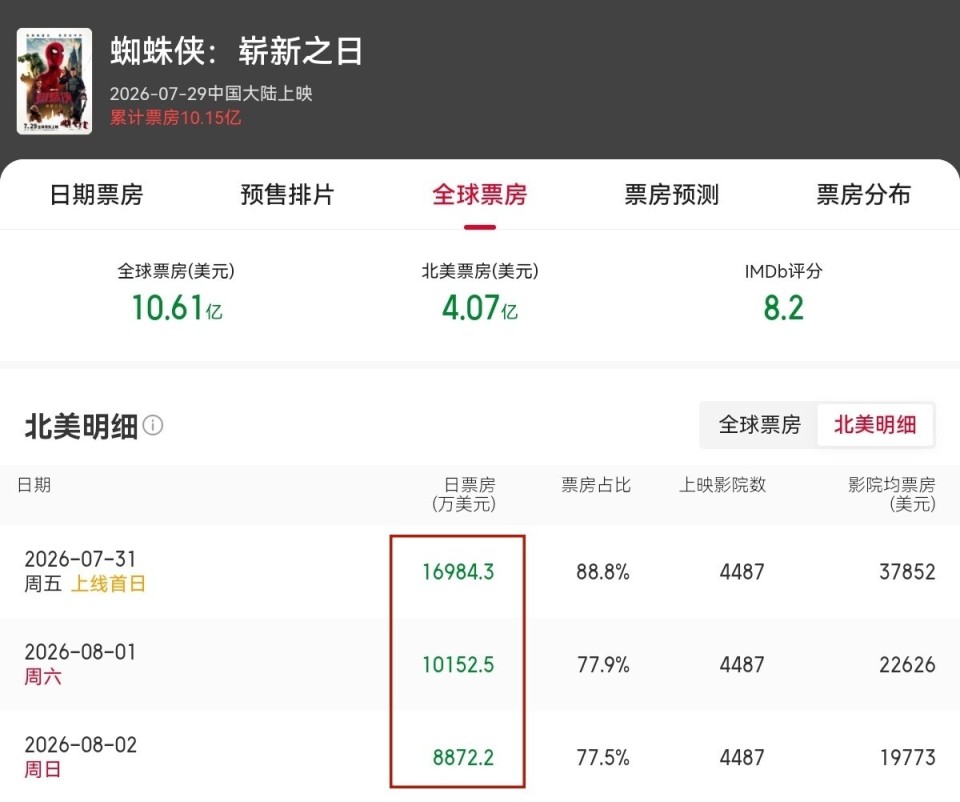Toggle to 北美明细 in the segmented control

tap(875, 425)
